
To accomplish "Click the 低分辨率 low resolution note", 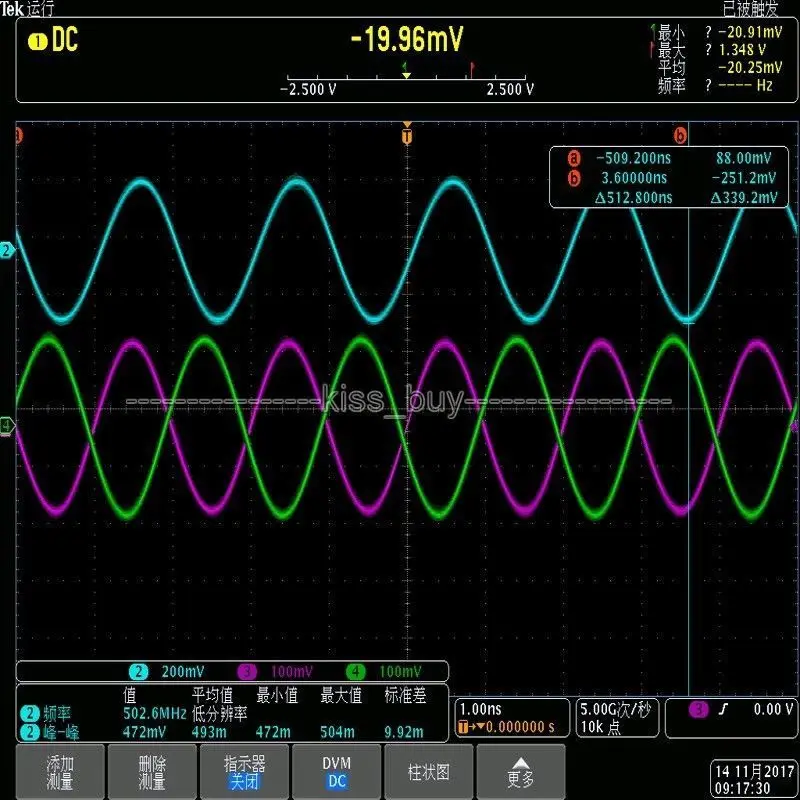I will pos(219,713).
